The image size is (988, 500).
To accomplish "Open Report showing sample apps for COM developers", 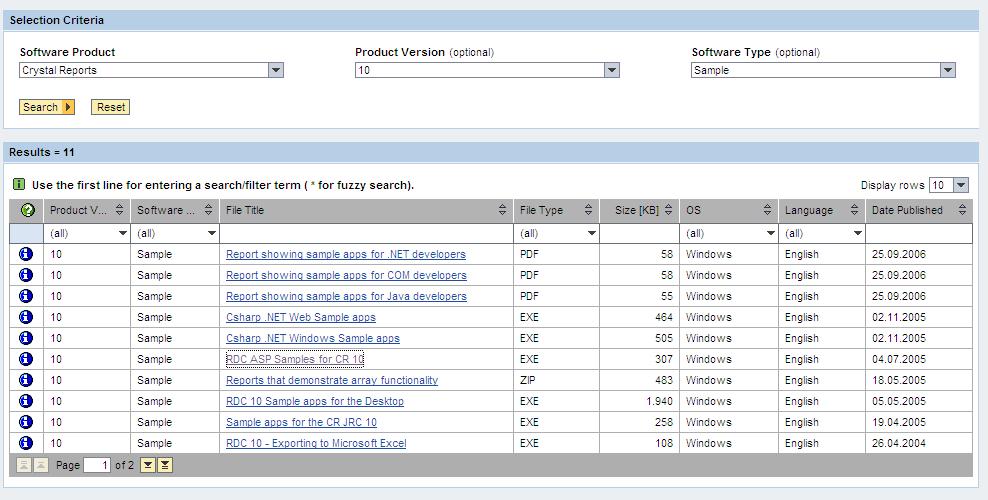I will click(x=347, y=275).
